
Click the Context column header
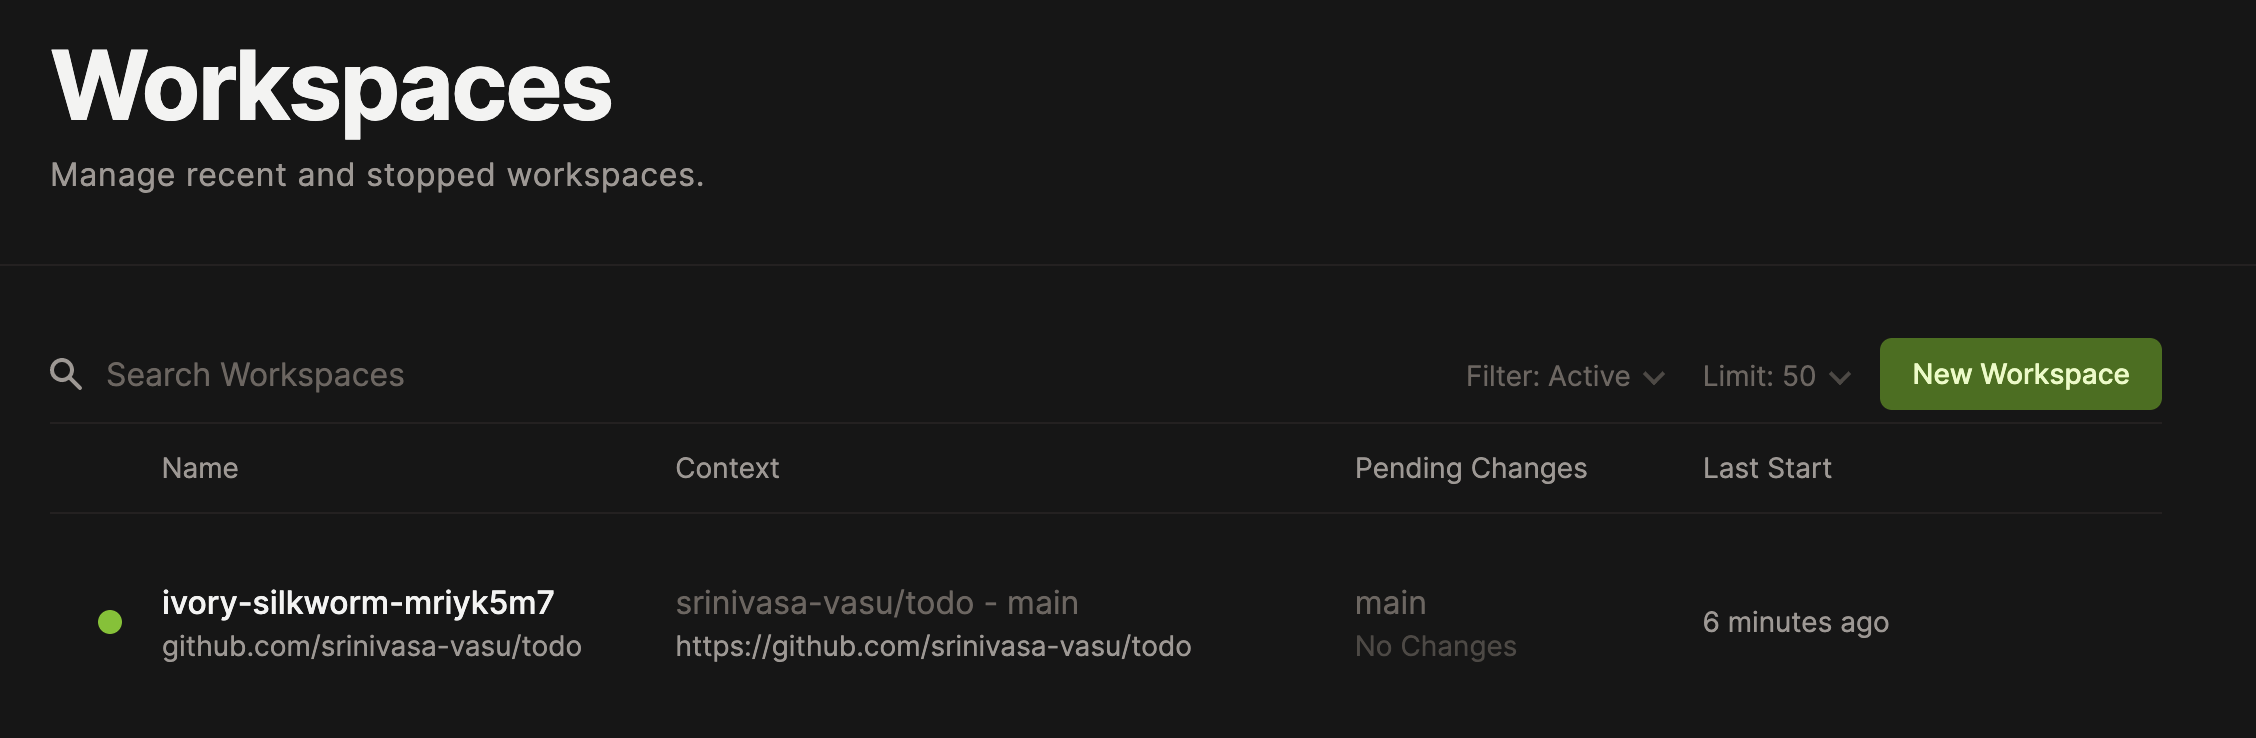[x=727, y=468]
